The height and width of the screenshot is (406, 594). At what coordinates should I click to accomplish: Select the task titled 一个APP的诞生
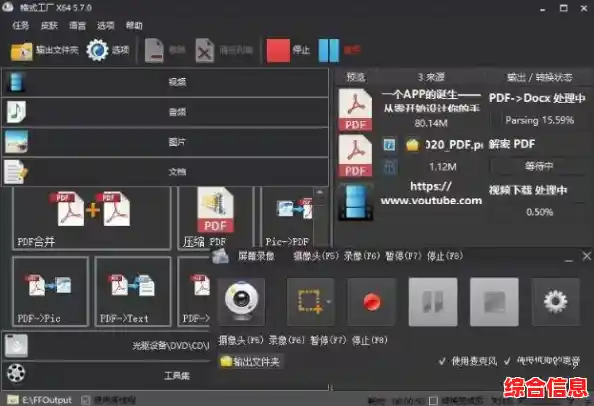click(x=431, y=101)
